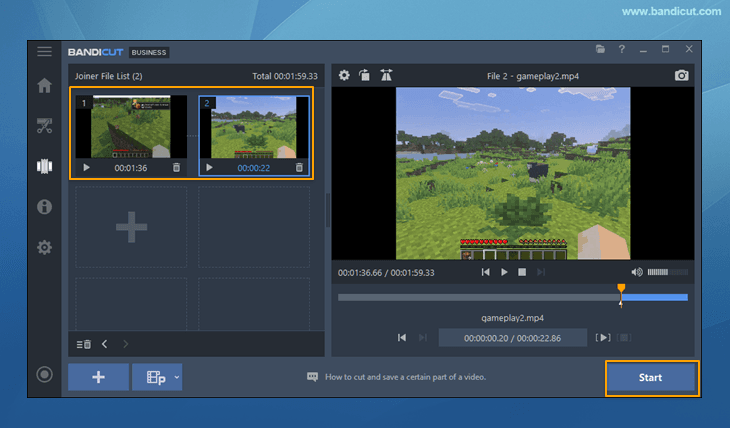730x428 pixels.
Task: Click clip 2 duration 00:00:22
Action: 254,168
